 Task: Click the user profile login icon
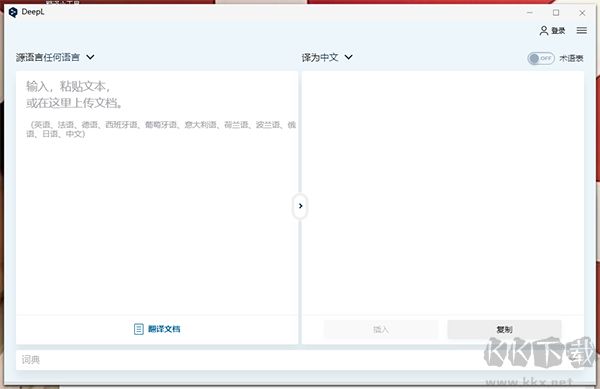click(543, 31)
